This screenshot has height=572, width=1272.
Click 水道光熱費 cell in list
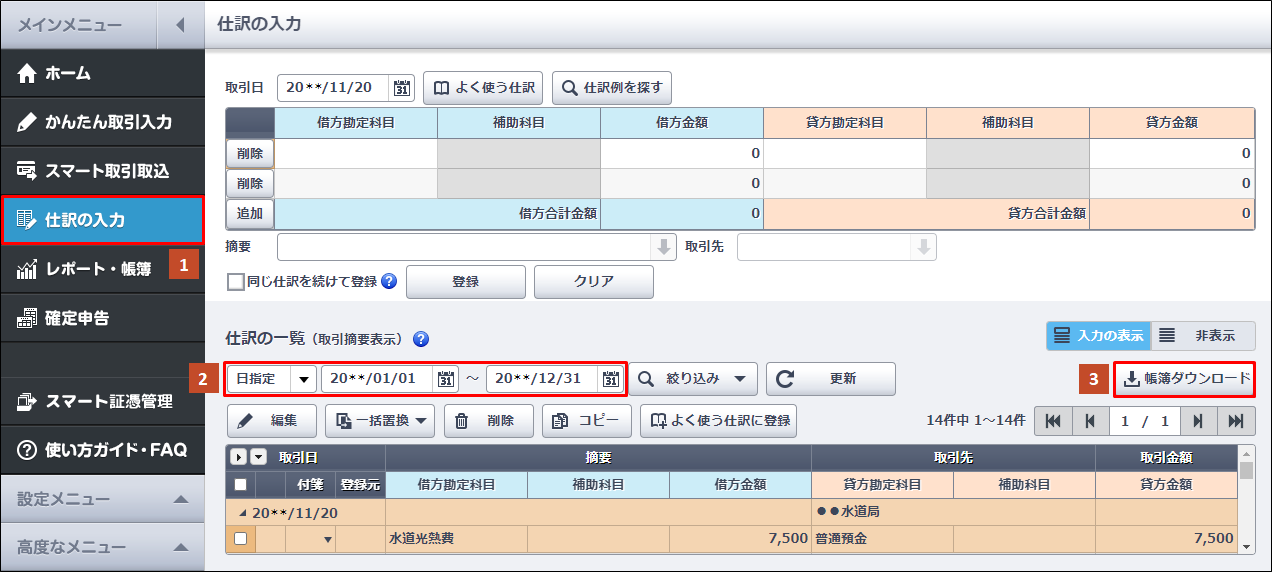(456, 538)
